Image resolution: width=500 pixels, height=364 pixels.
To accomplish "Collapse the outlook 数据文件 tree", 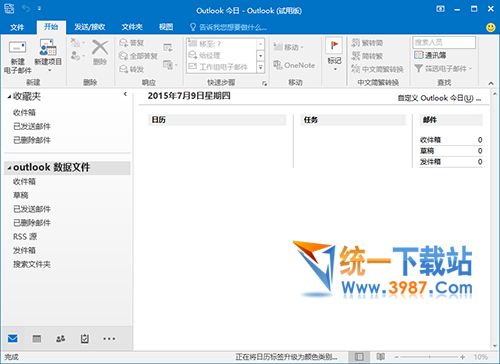I will coord(9,168).
